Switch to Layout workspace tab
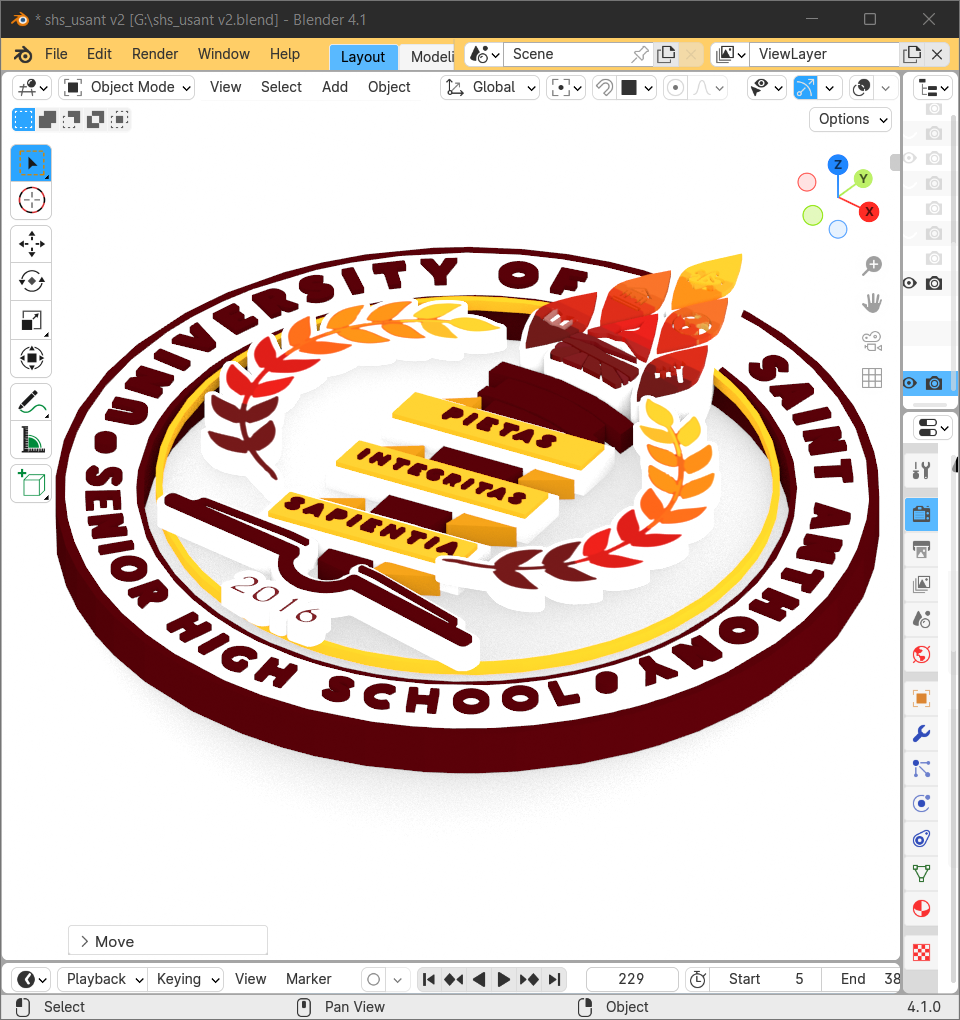The image size is (960, 1020). [x=363, y=57]
